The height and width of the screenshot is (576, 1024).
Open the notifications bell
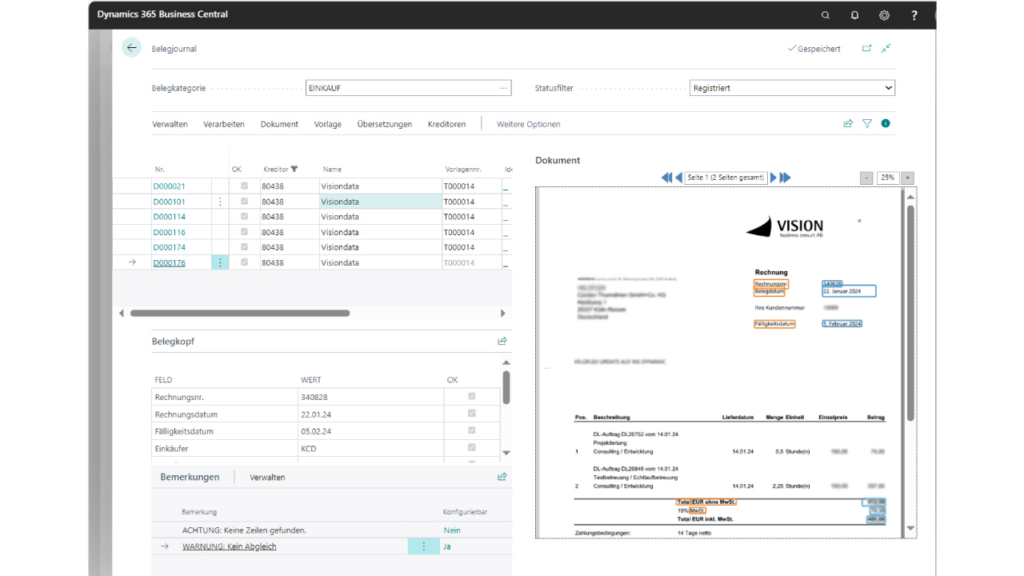[855, 15]
